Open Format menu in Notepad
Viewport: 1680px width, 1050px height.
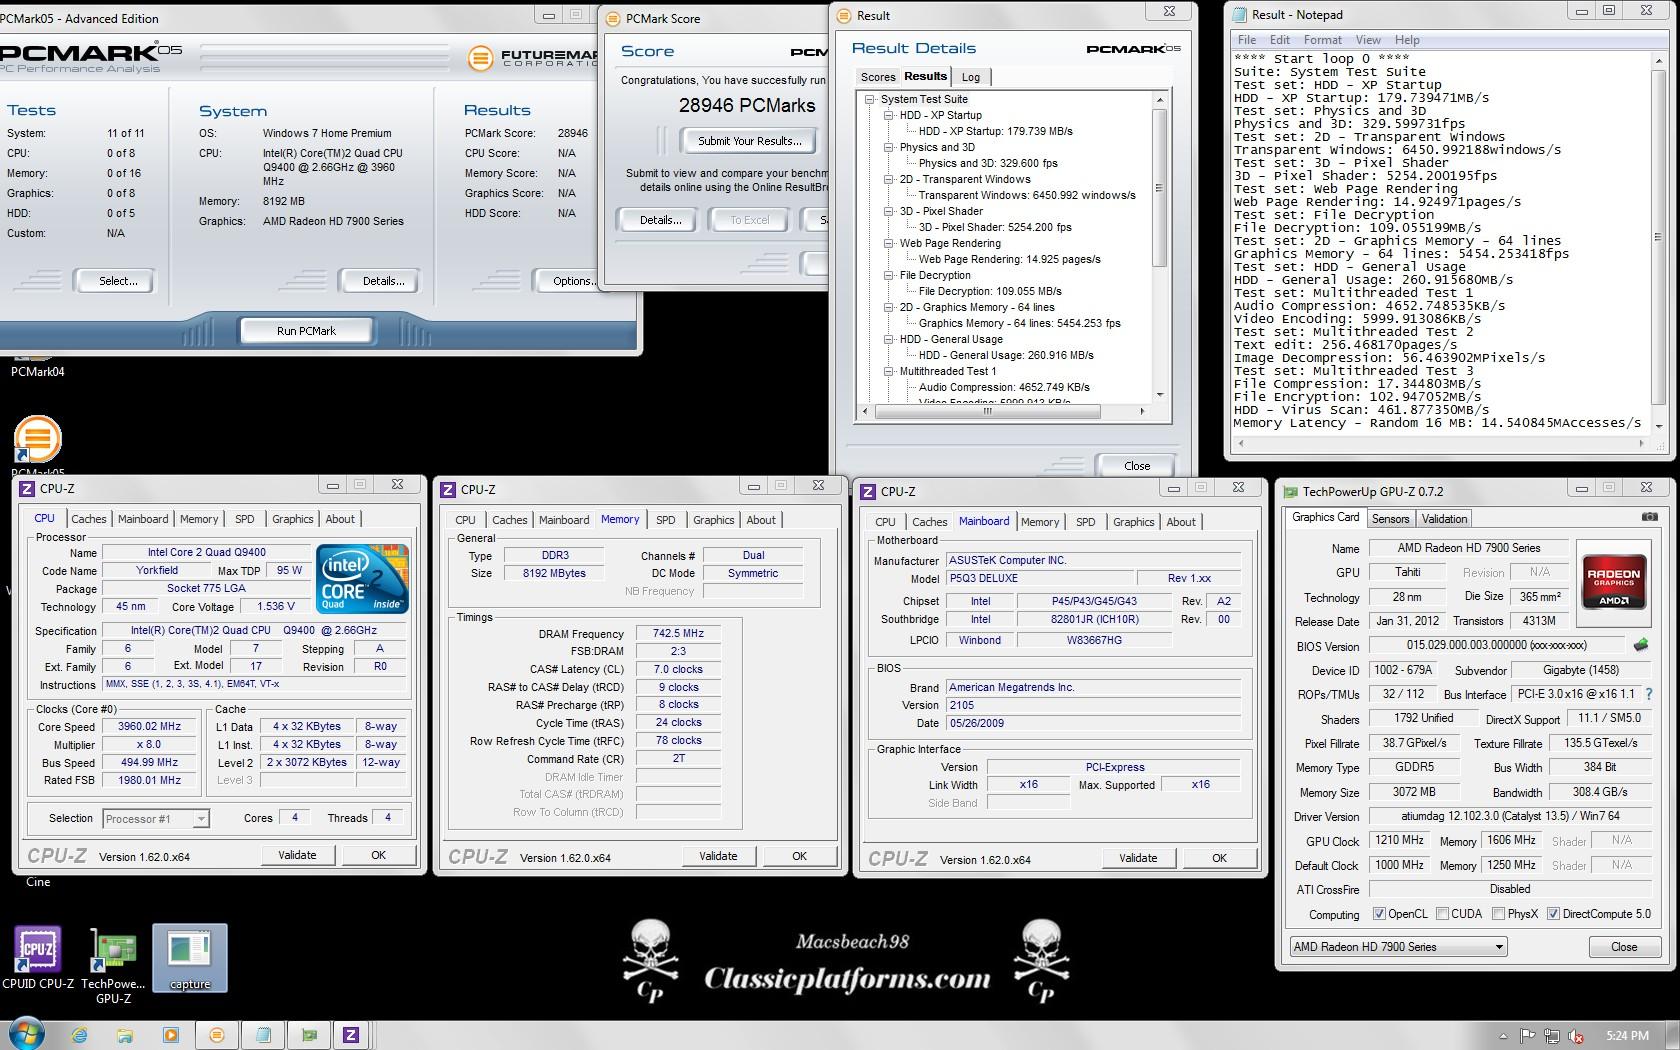1322,40
